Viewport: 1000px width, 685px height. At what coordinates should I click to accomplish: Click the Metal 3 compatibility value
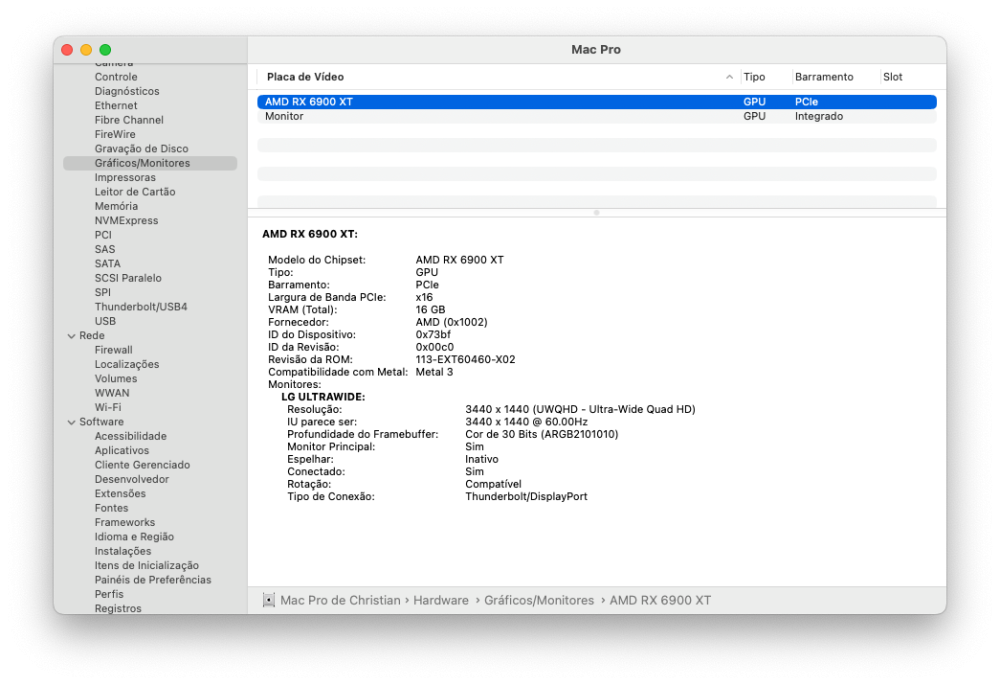[x=434, y=372]
